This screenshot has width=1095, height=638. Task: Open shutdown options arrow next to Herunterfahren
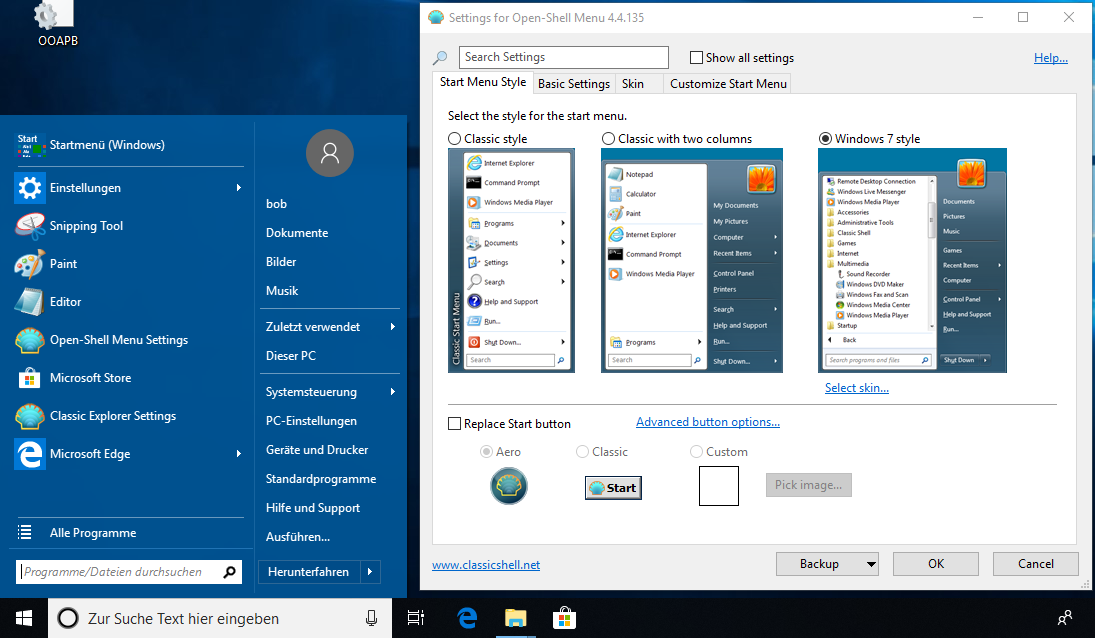click(x=369, y=572)
